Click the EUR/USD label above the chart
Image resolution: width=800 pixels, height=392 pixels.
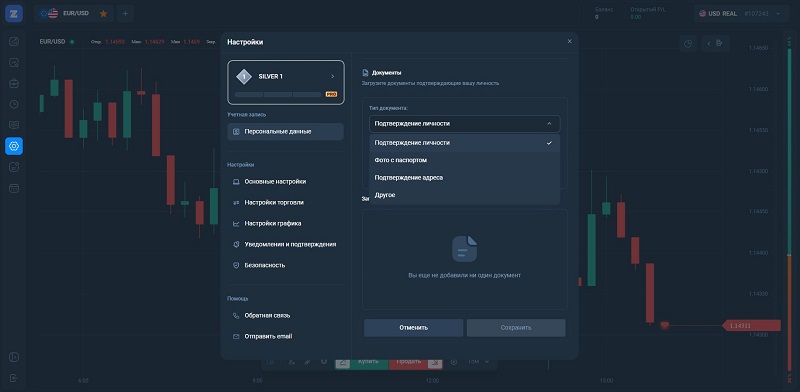tap(53, 42)
